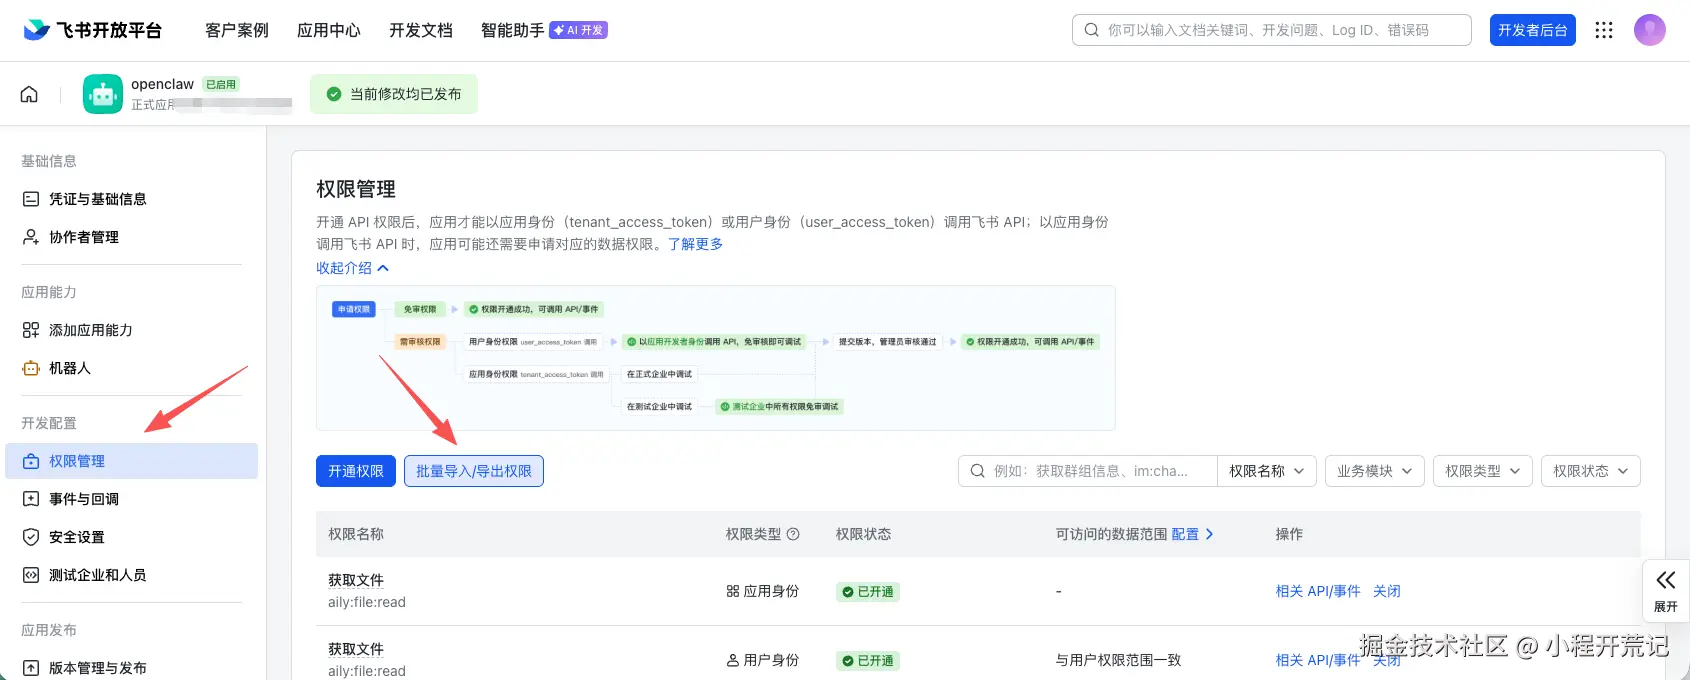Click the help icon next to 权限类型

click(793, 534)
